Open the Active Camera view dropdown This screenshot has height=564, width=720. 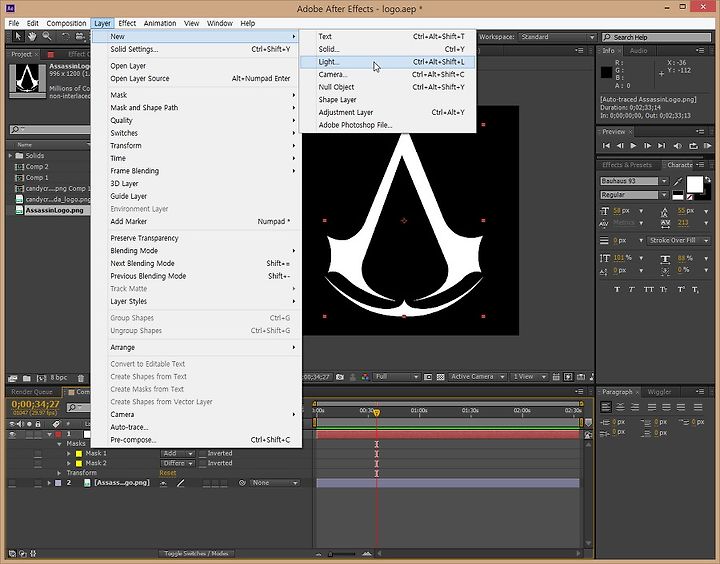coord(477,377)
